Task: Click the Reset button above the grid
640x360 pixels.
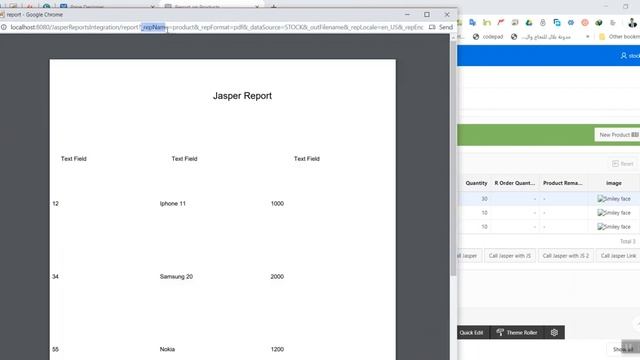Action: pos(623,164)
